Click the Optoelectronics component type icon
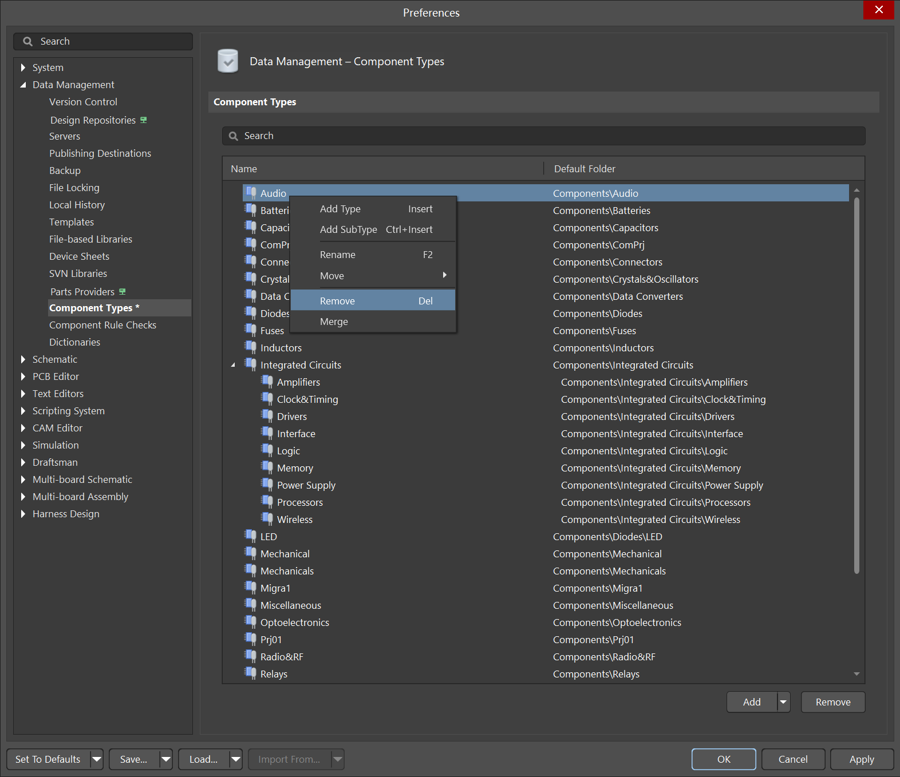Screen dimensions: 900x777 click(x=251, y=622)
